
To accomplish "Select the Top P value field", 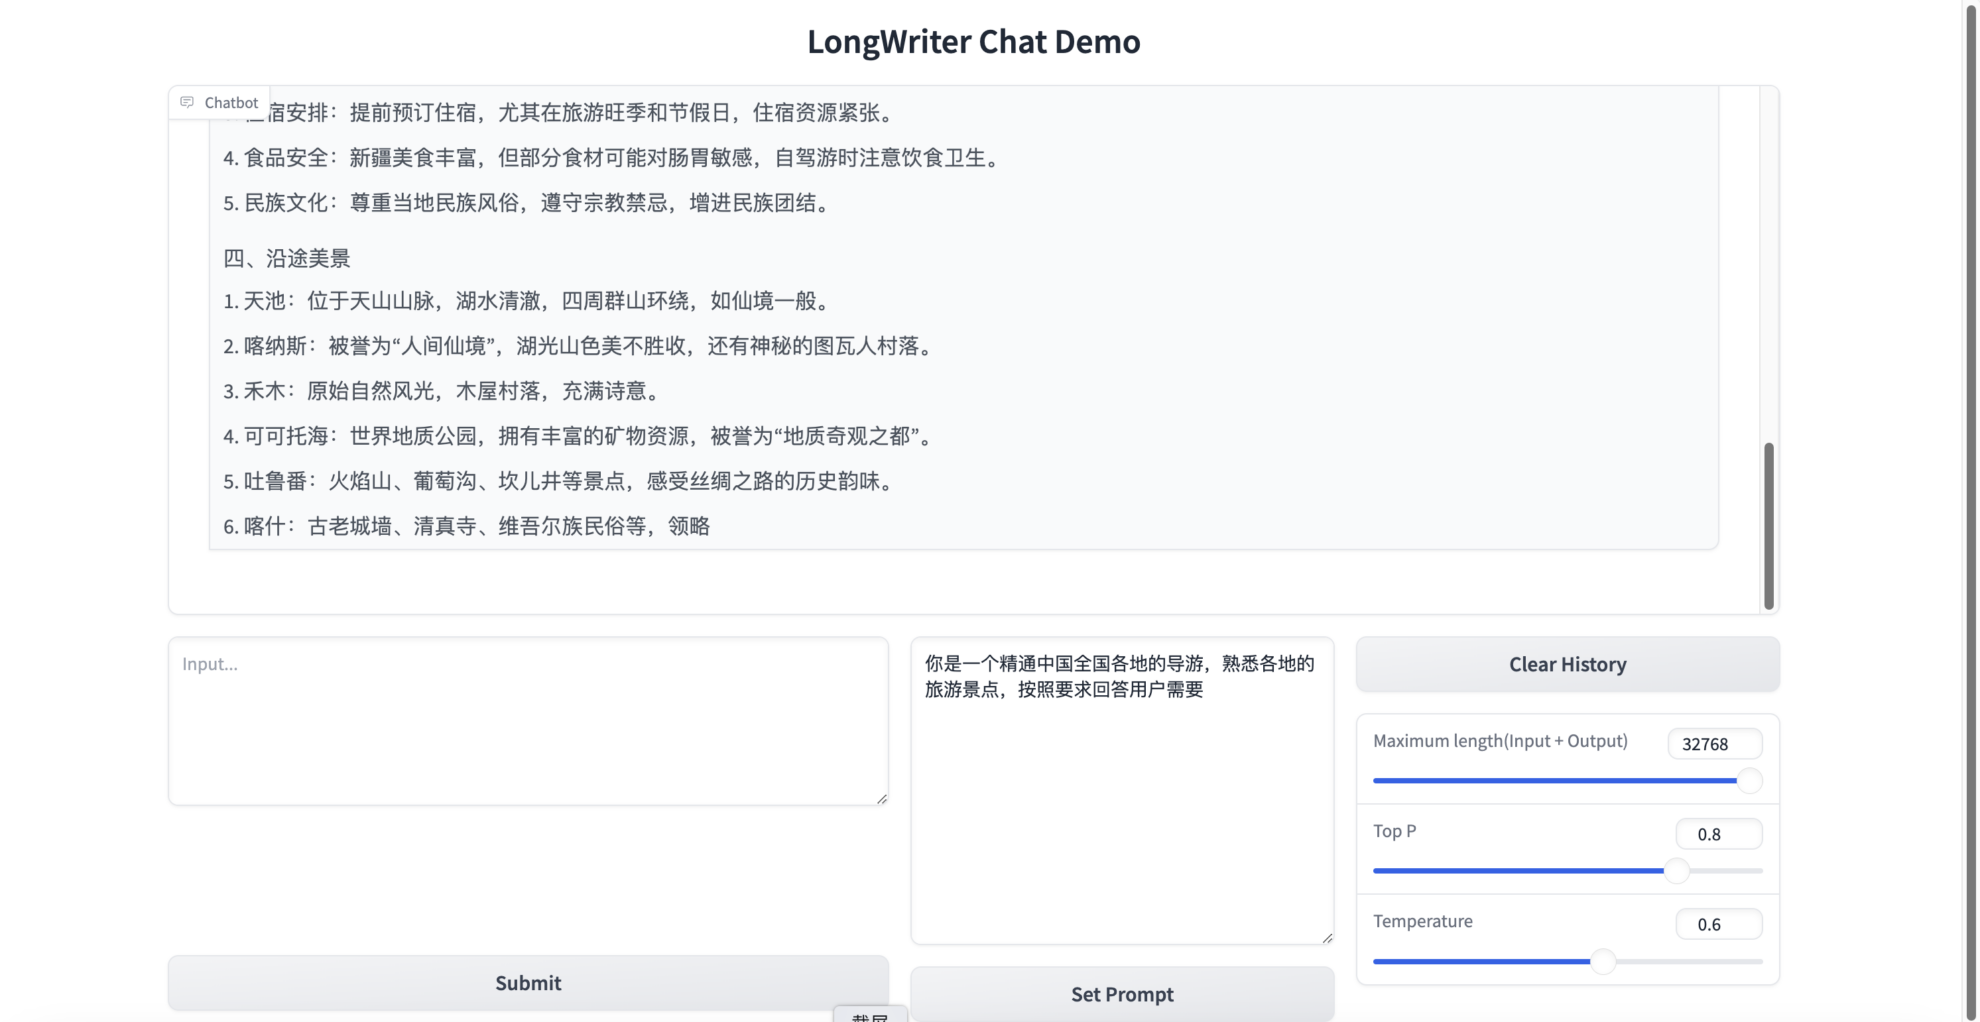I will tap(1718, 834).
